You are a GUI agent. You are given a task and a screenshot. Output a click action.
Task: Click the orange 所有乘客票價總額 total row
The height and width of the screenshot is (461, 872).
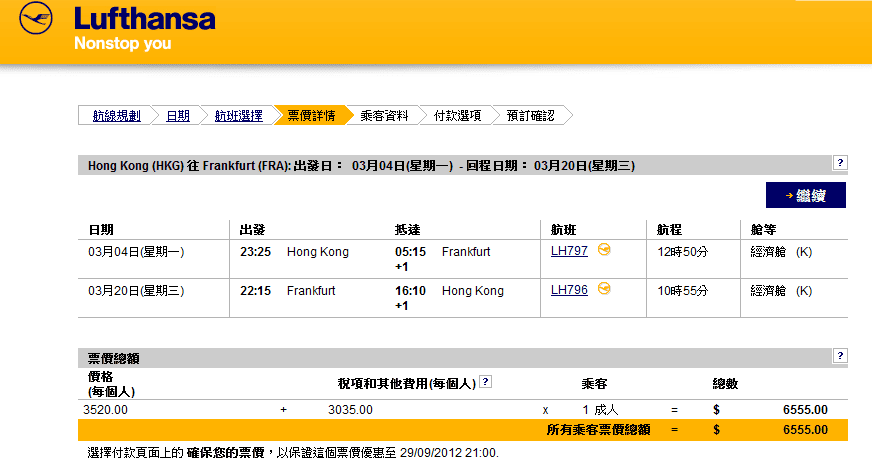tap(462, 430)
